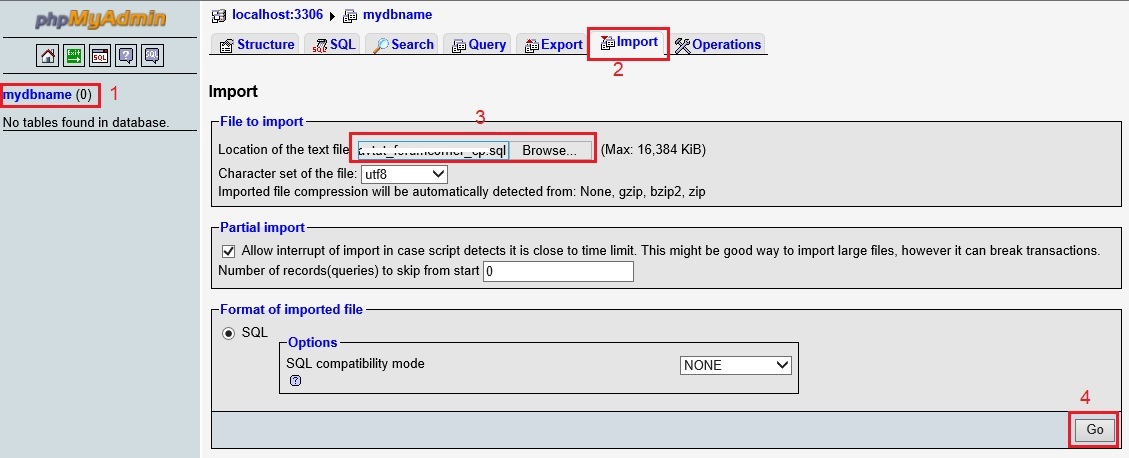This screenshot has height=458, width=1129.
Task: Open the SQL documentation sidebar icon
Action: 152,55
